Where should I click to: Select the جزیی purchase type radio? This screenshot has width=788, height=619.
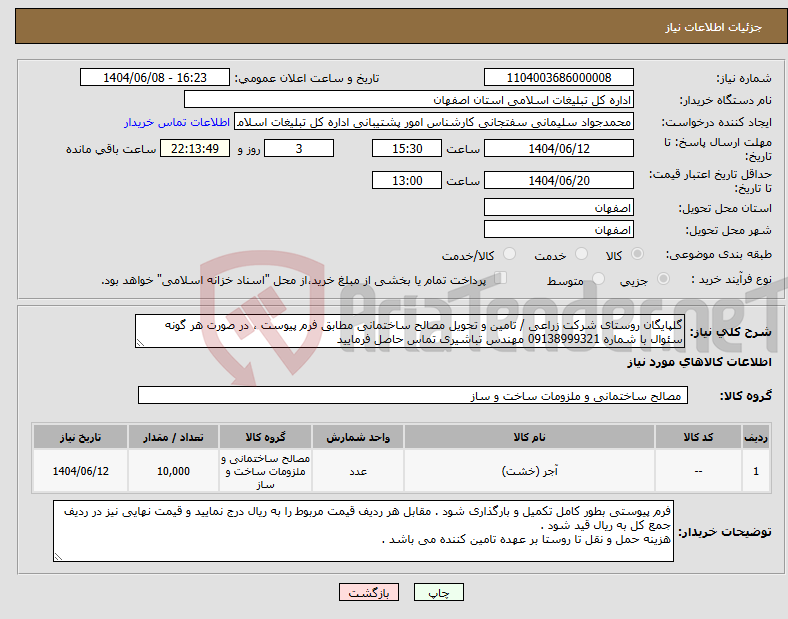[x=663, y=278]
